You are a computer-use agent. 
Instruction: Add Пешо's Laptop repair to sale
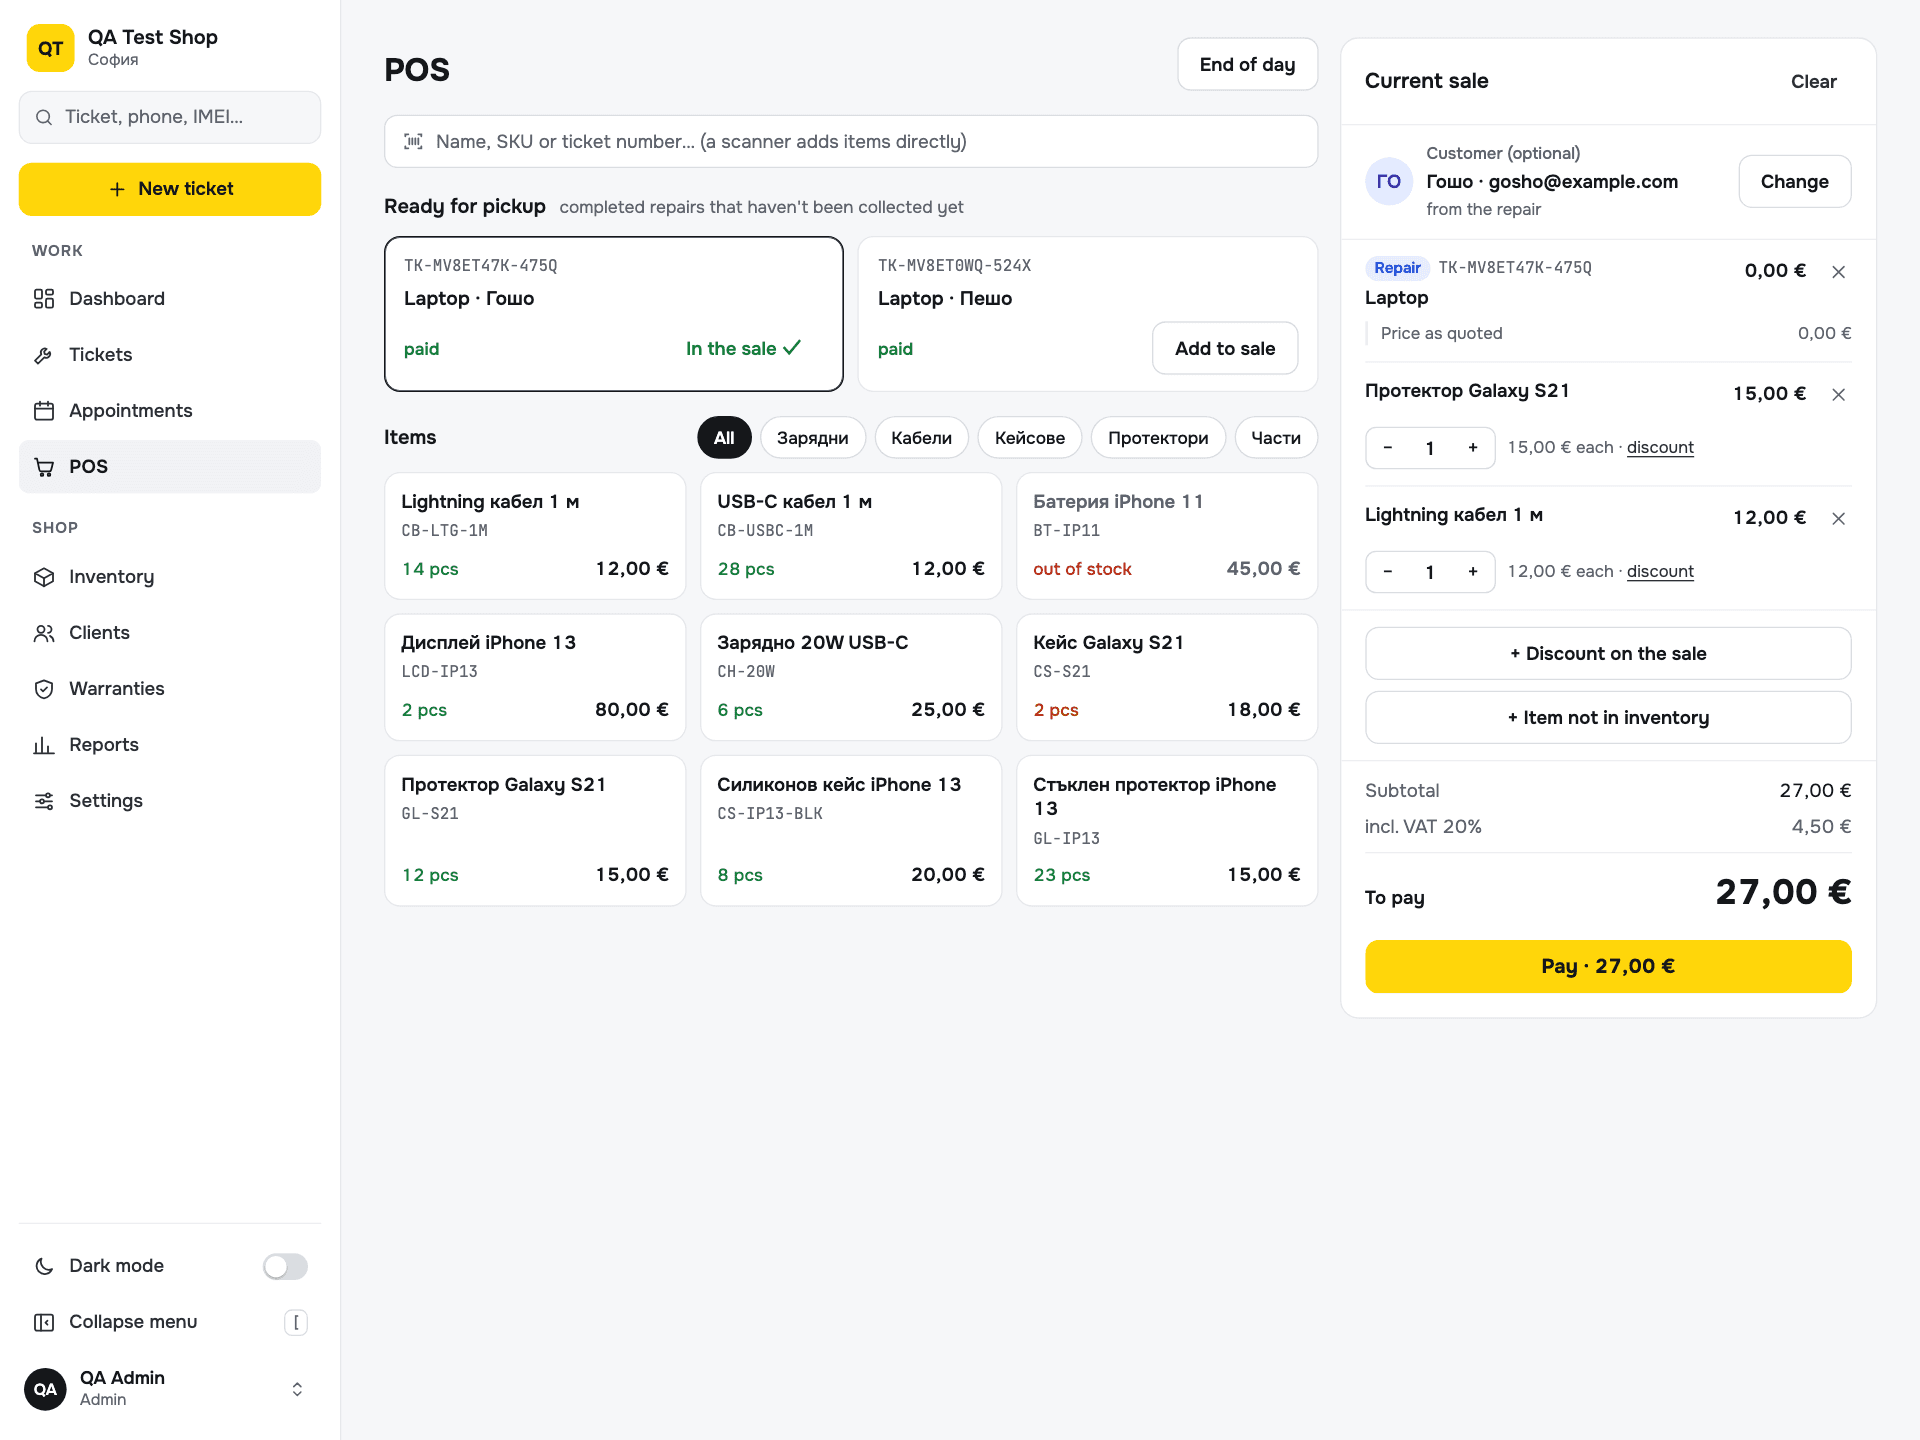coord(1225,349)
